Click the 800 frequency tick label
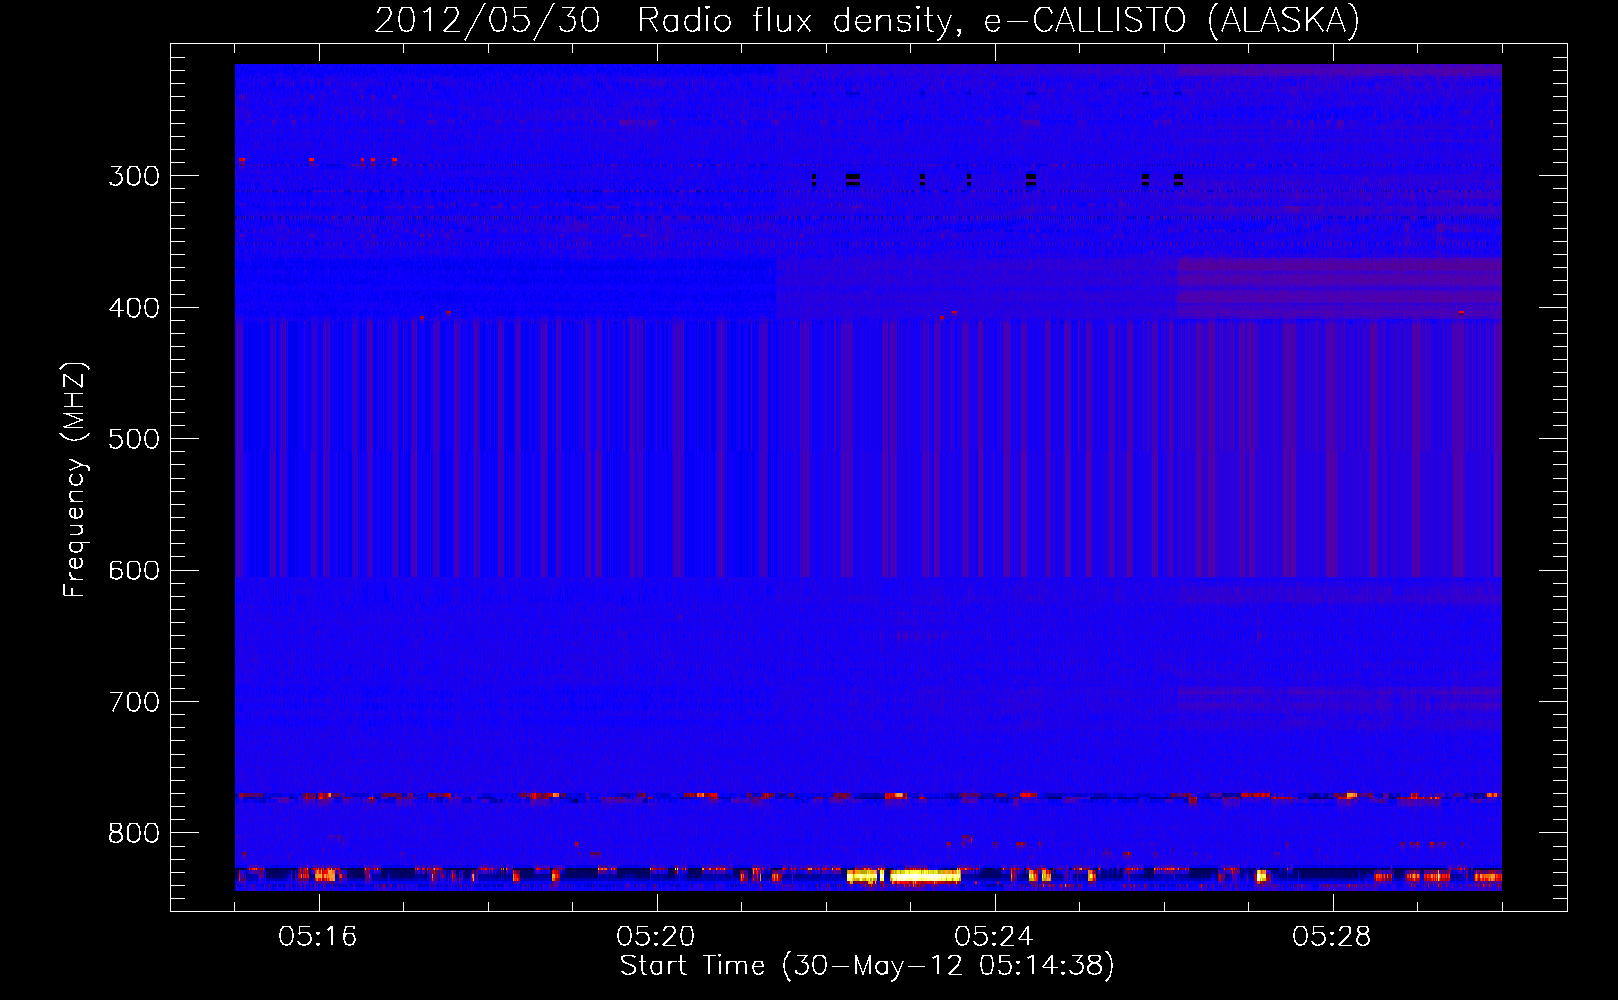Screen dimensions: 1618x1000 pyautogui.click(x=134, y=833)
